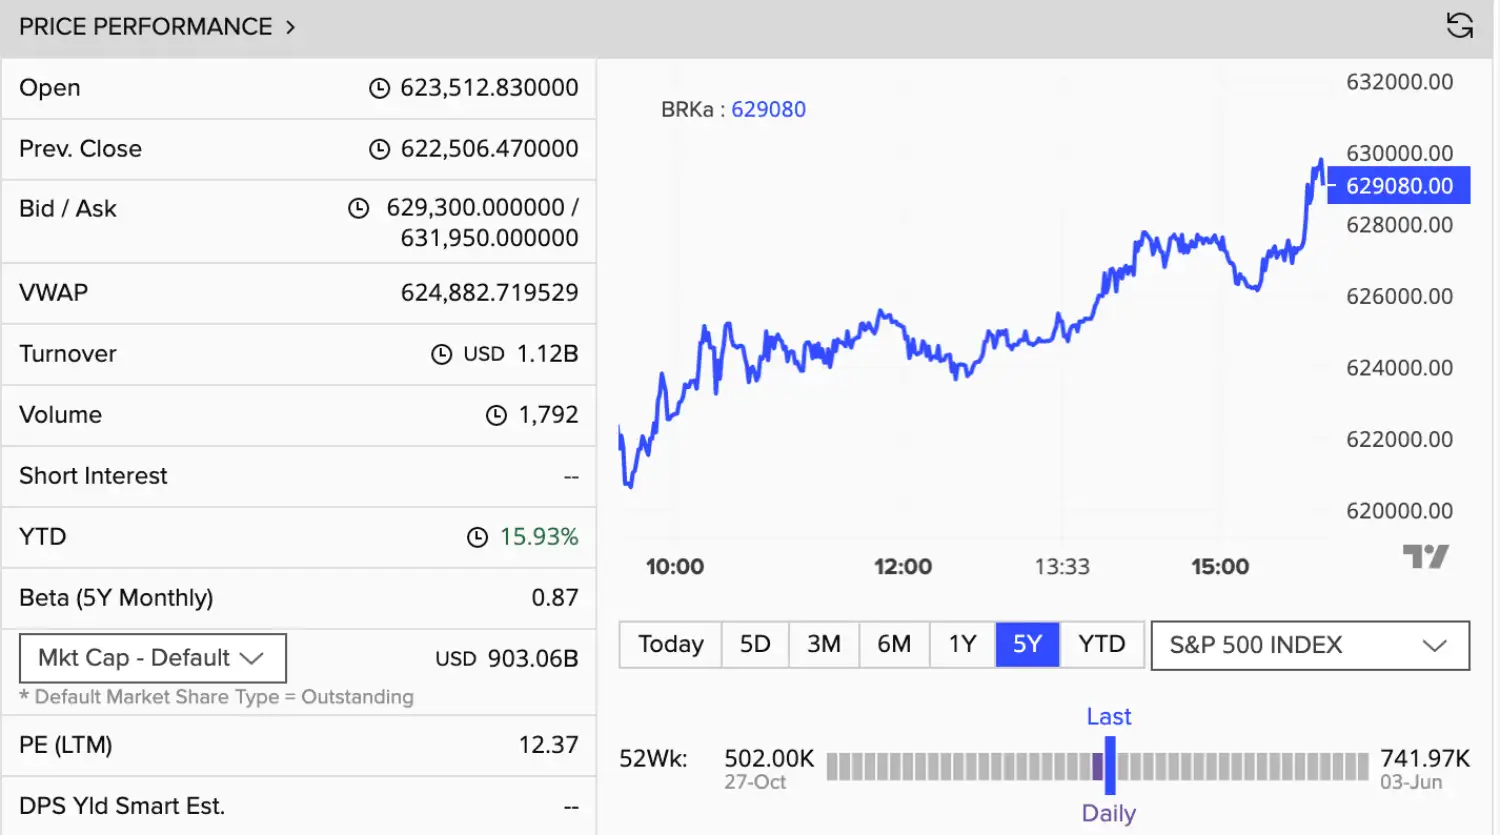Click the Bid price 629,300.000000
Image resolution: width=1500 pixels, height=835 pixels.
[475, 207]
